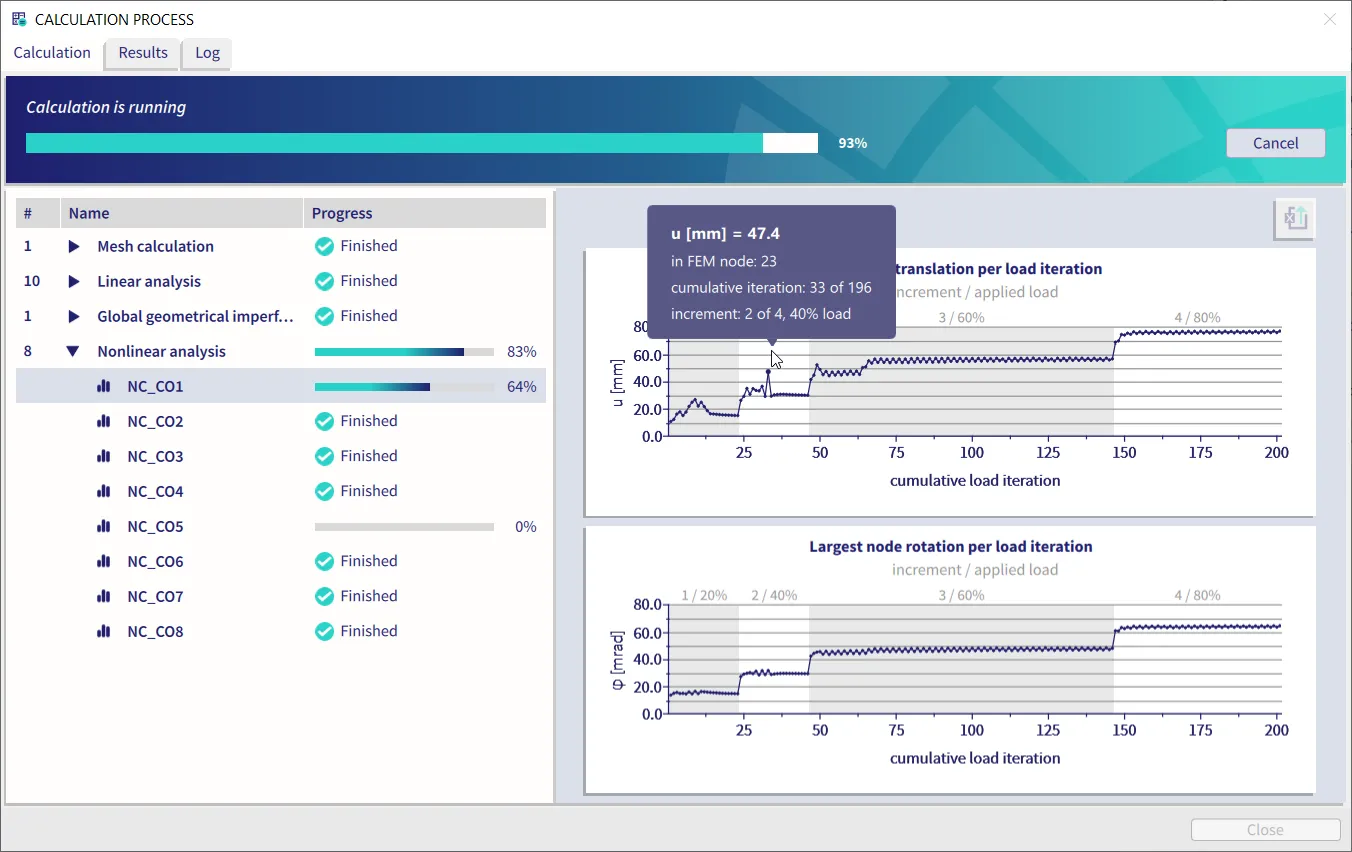
Task: Select the NC_CO4 combination row
Action: tap(155, 492)
